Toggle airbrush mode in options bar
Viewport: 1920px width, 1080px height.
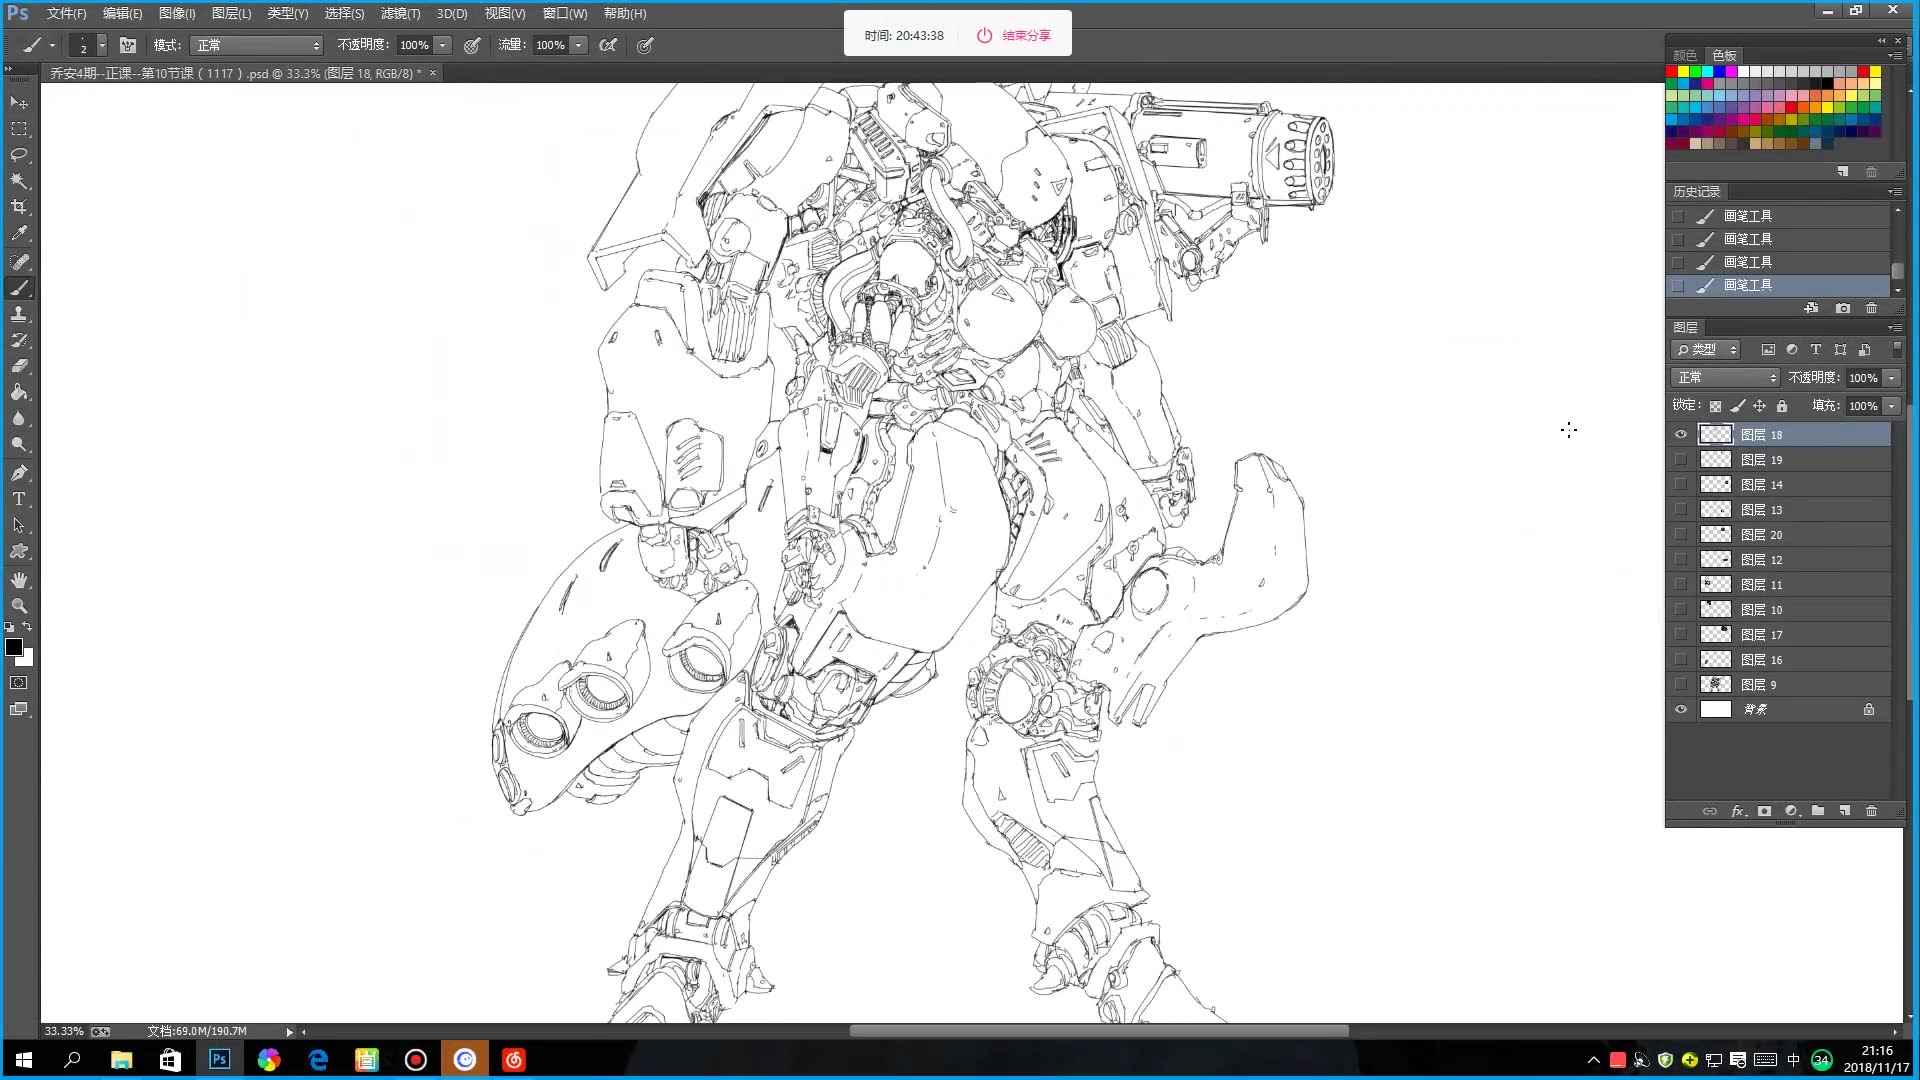[x=608, y=45]
